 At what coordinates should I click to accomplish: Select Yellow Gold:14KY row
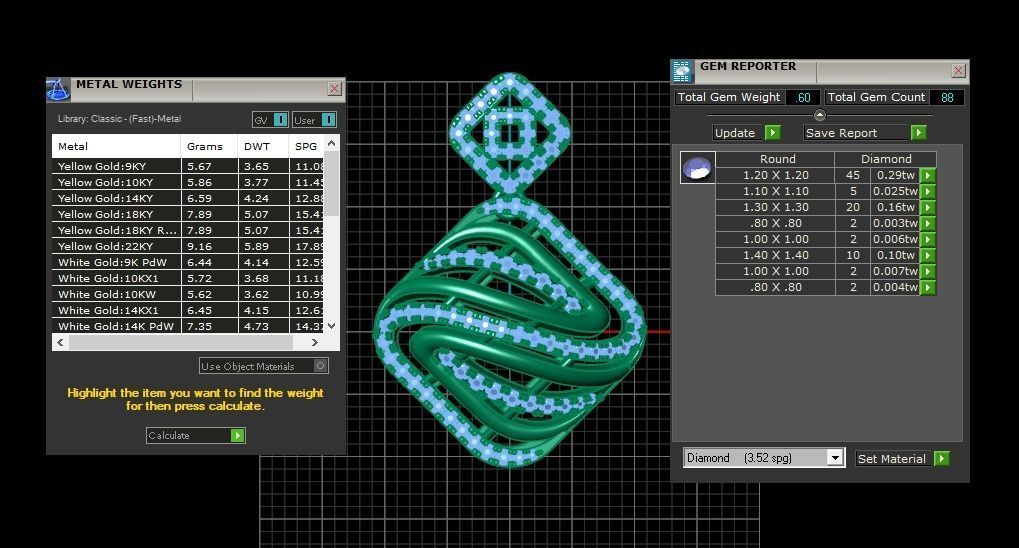coord(188,198)
